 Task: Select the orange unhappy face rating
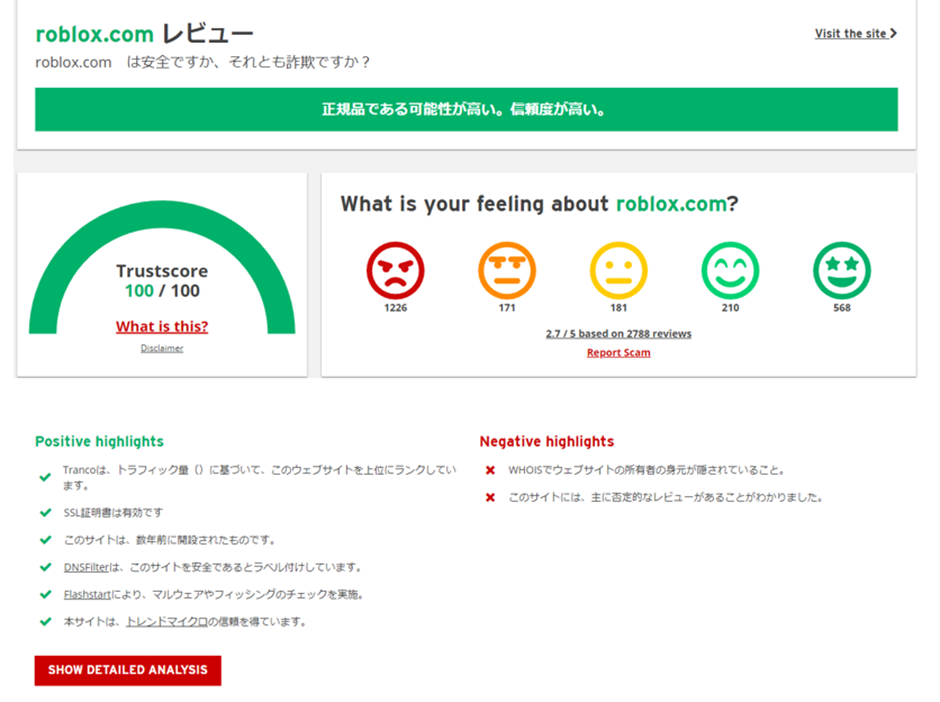tap(507, 270)
